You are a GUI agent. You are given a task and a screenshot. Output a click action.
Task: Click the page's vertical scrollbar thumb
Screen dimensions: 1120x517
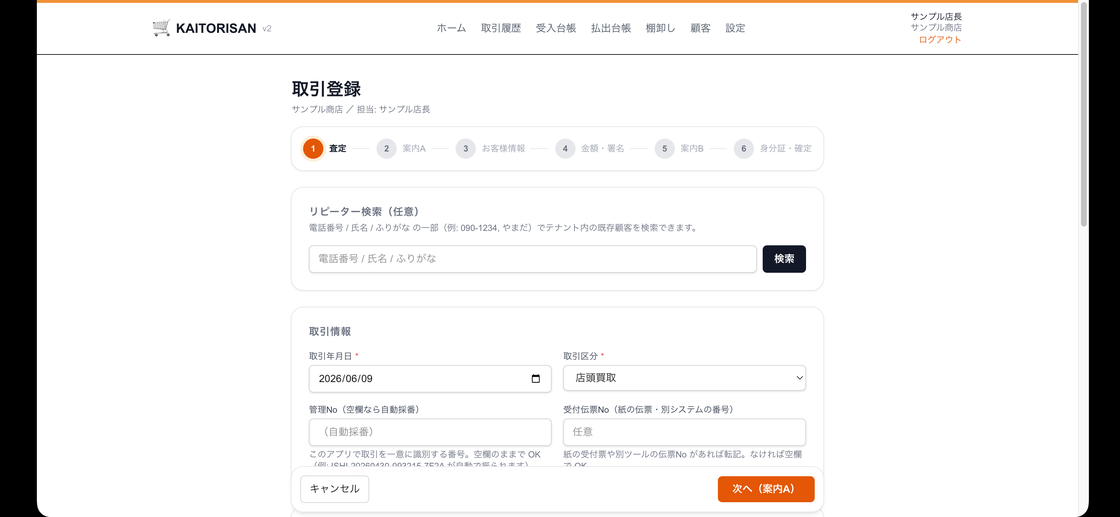click(x=1084, y=114)
